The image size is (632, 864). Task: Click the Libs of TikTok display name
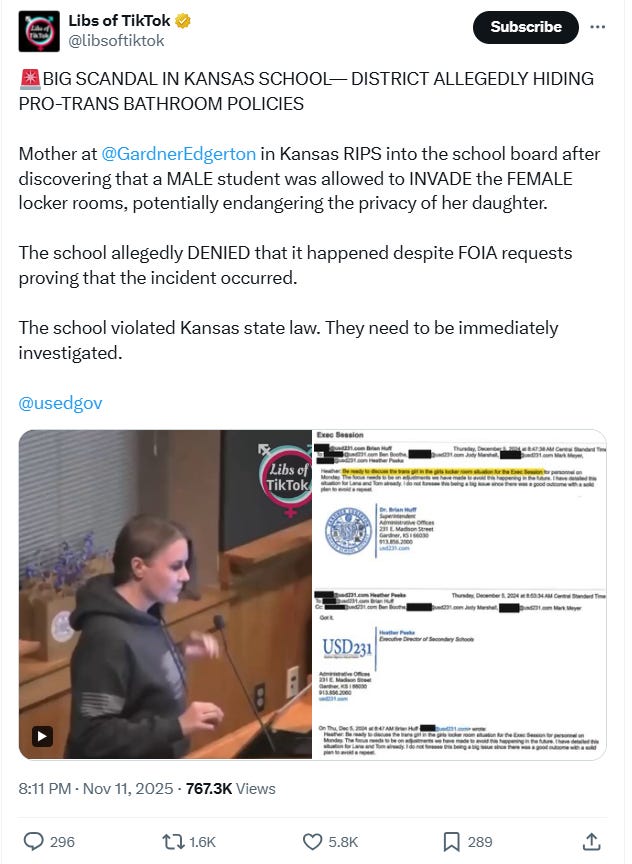pyautogui.click(x=120, y=21)
